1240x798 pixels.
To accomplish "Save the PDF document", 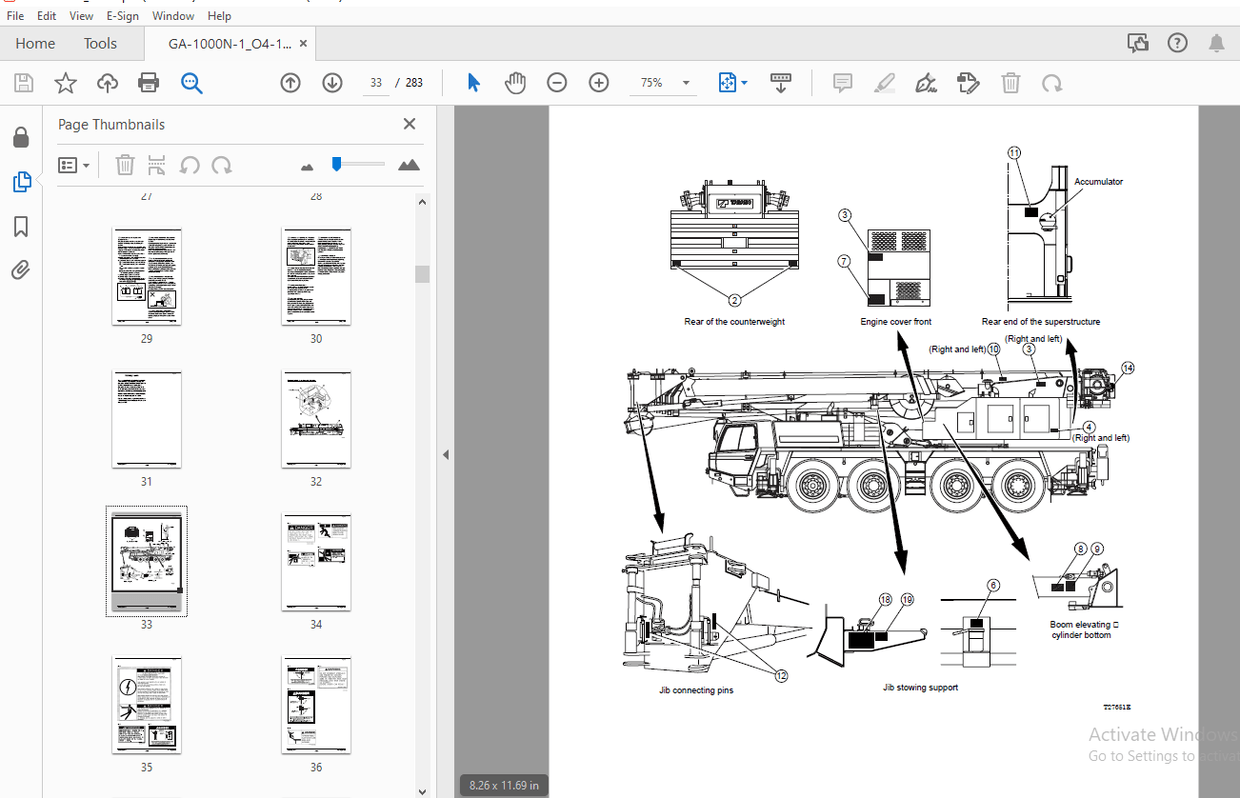I will click(x=22, y=83).
